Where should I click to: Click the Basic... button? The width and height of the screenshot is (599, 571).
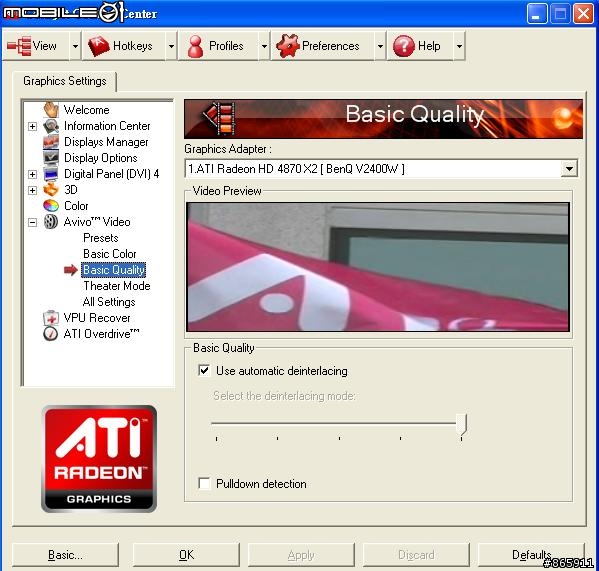[x=65, y=555]
